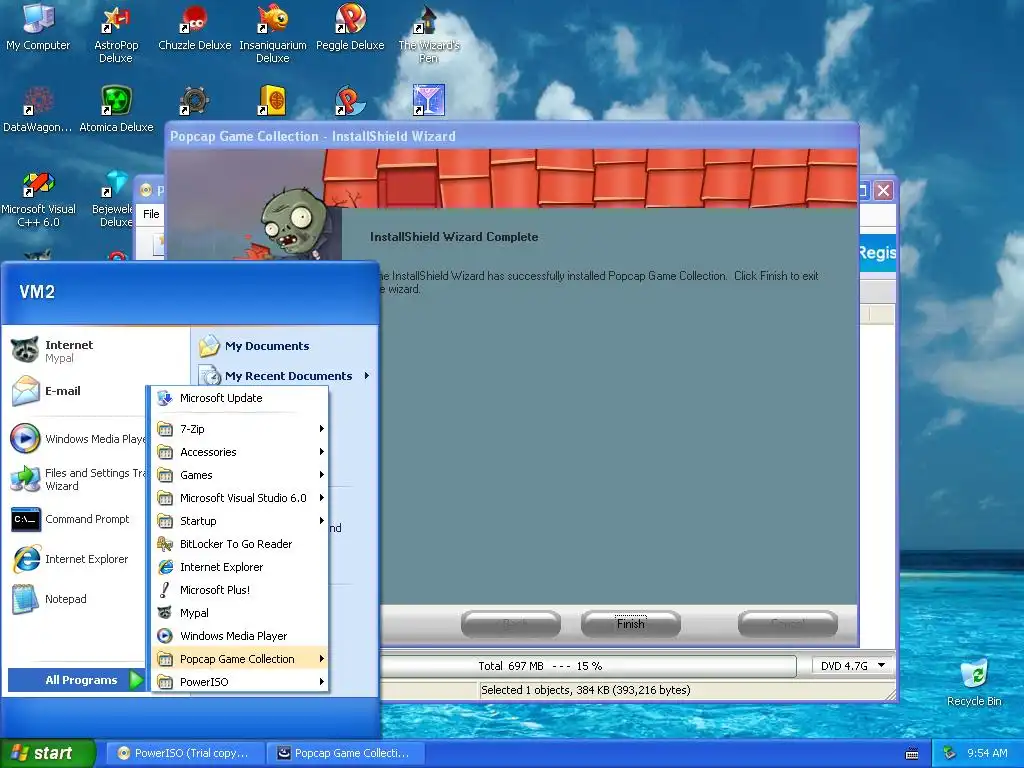Screen dimensions: 1024x768
Task: Expand the Games program folder
Action: pyautogui.click(x=240, y=475)
